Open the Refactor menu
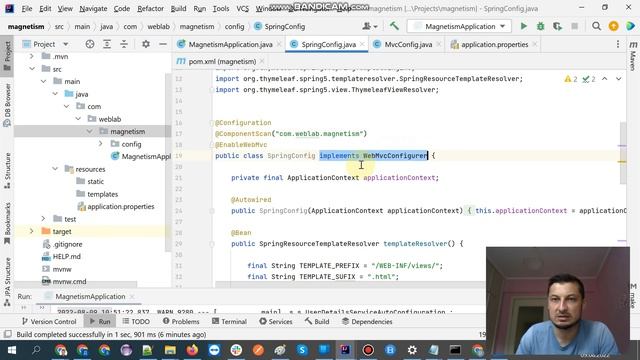640x360 pixels. coord(150,8)
